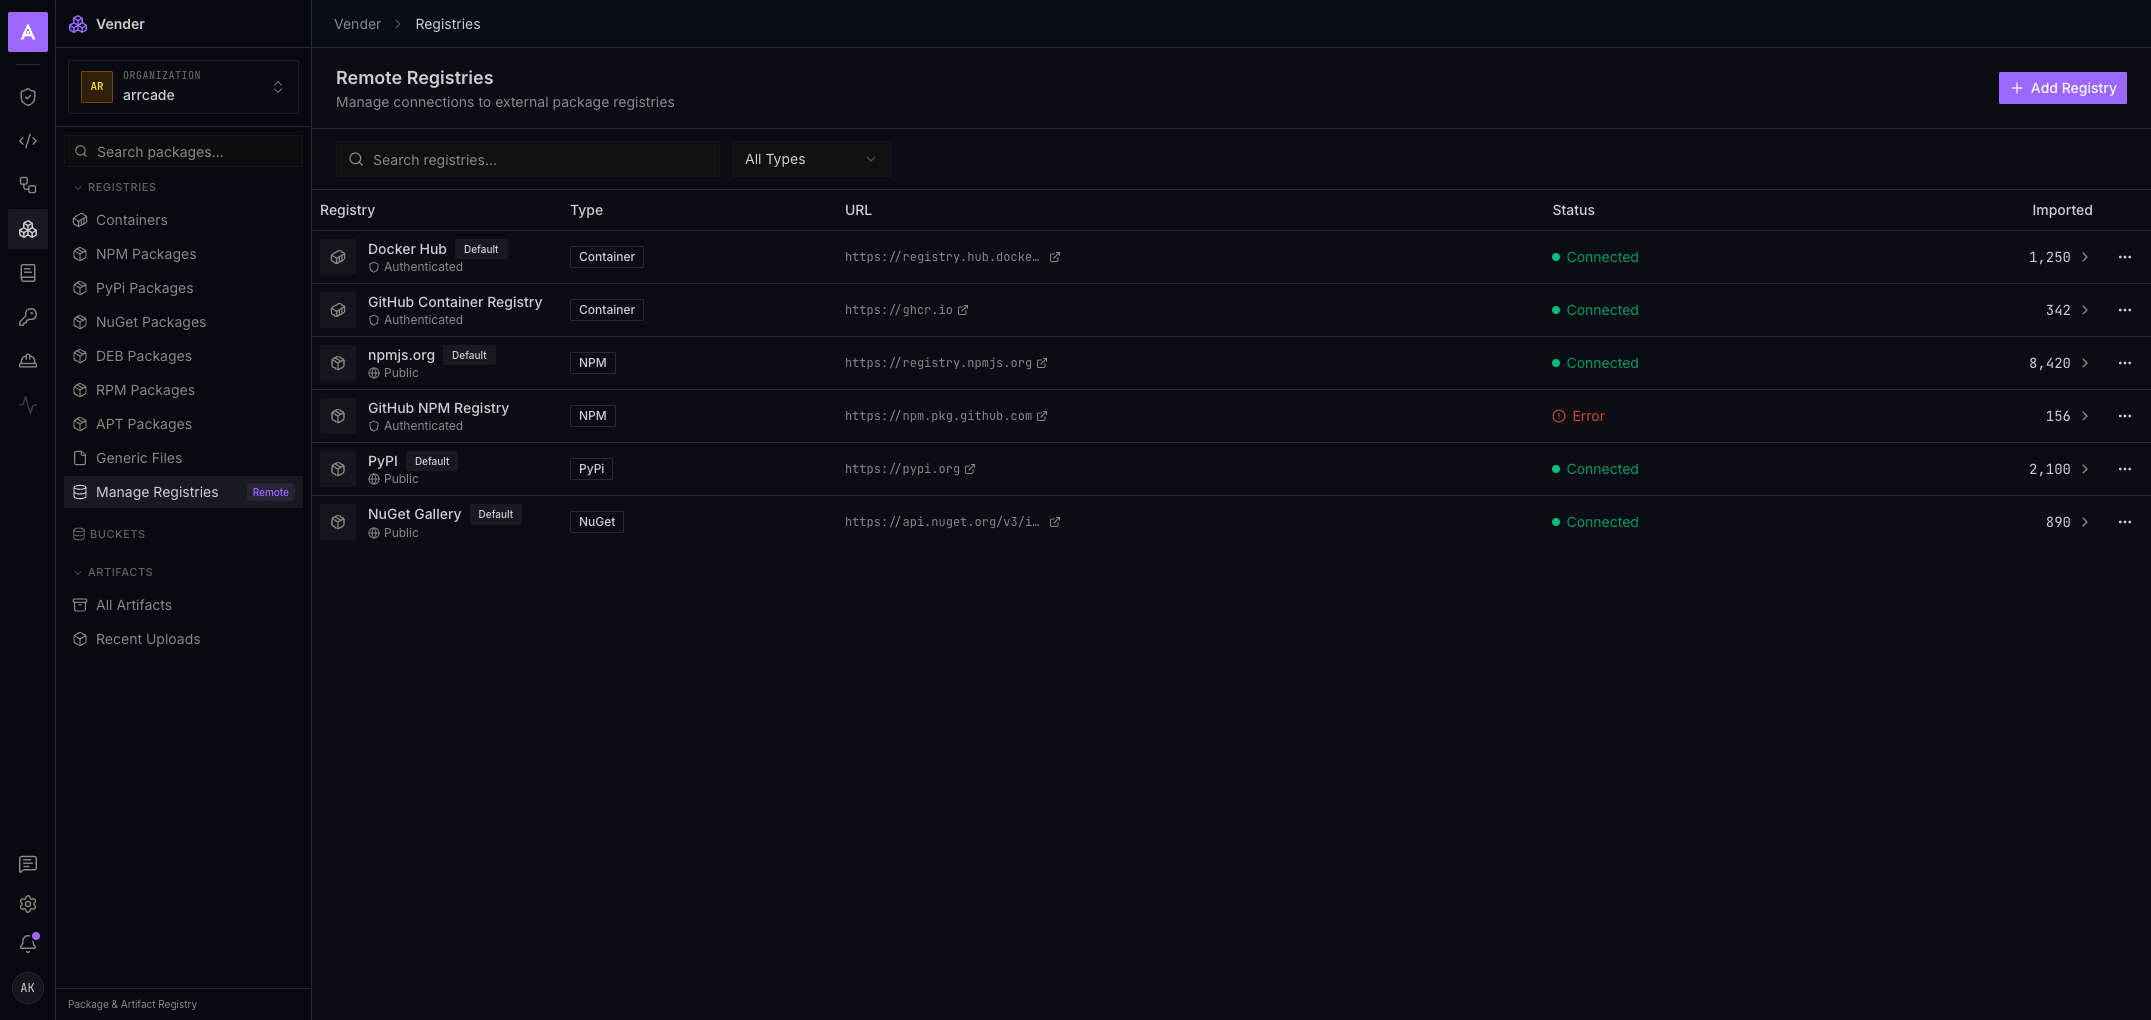Click the Docker Hub container icon tile
The width and height of the screenshot is (2151, 1020).
coord(338,257)
